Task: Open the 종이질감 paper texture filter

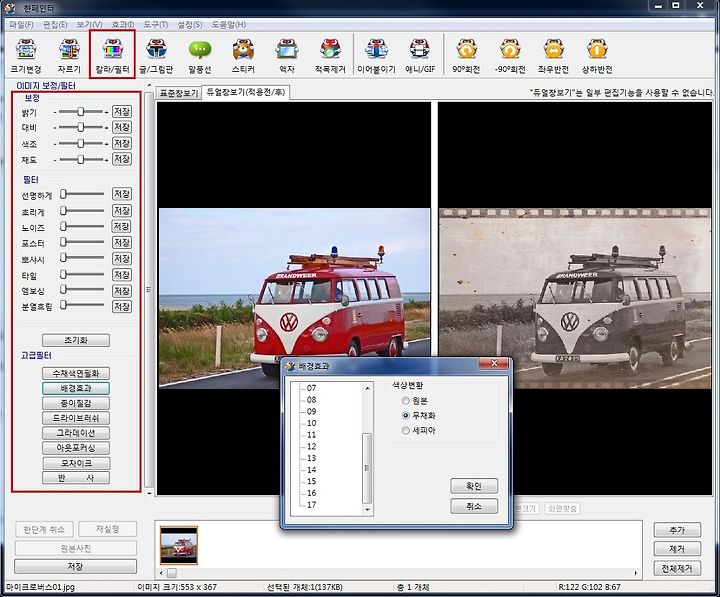Action: pos(76,403)
